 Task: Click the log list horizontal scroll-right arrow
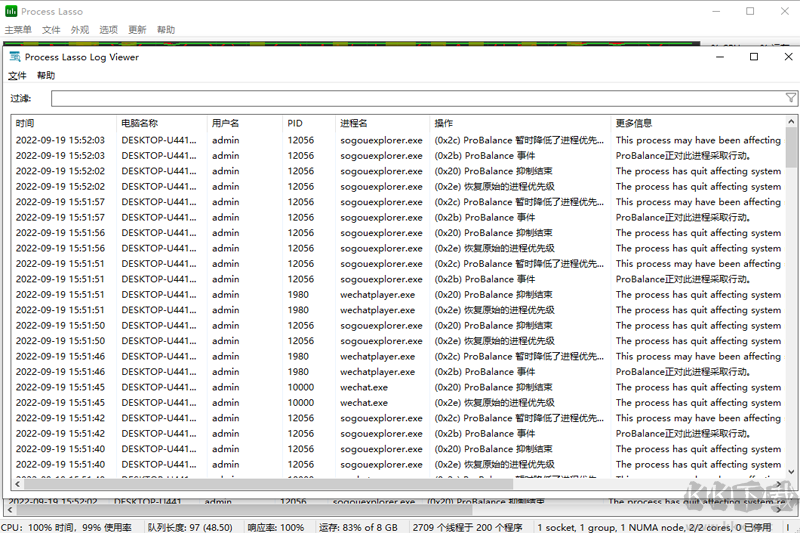(x=779, y=484)
